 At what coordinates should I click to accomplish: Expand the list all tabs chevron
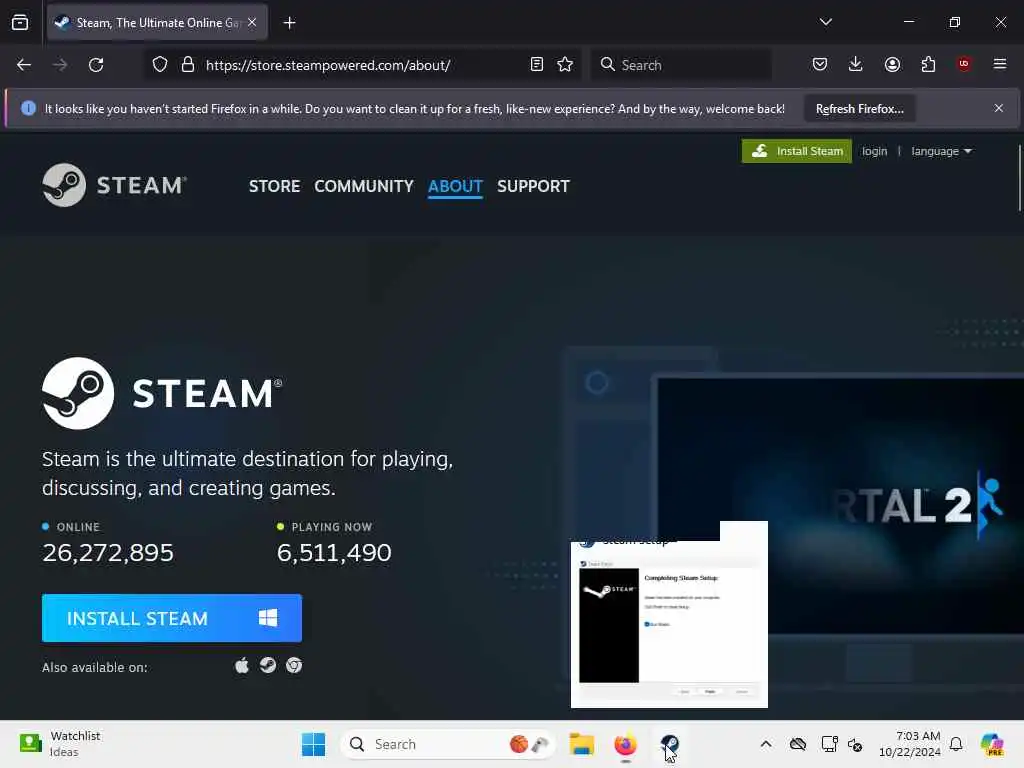click(x=825, y=22)
